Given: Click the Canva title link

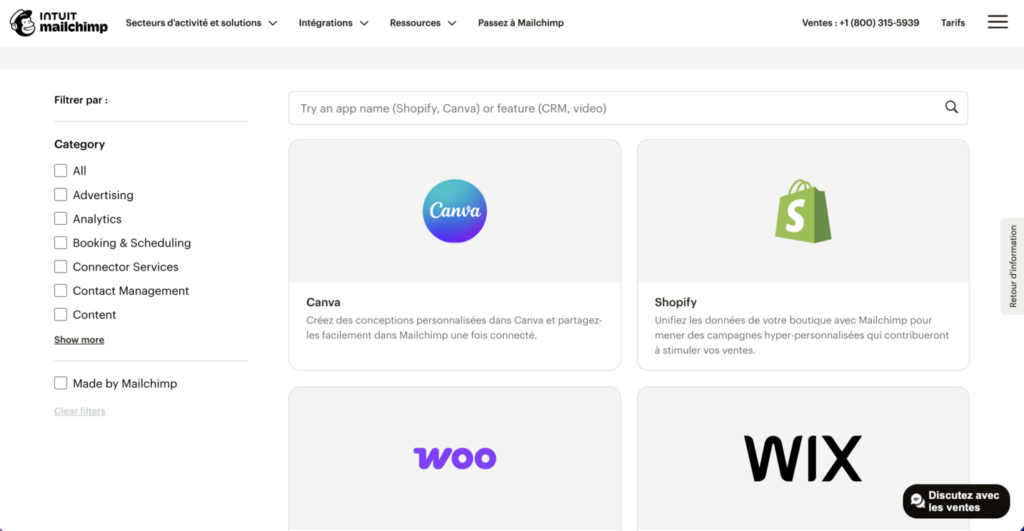Looking at the screenshot, I should [x=323, y=302].
